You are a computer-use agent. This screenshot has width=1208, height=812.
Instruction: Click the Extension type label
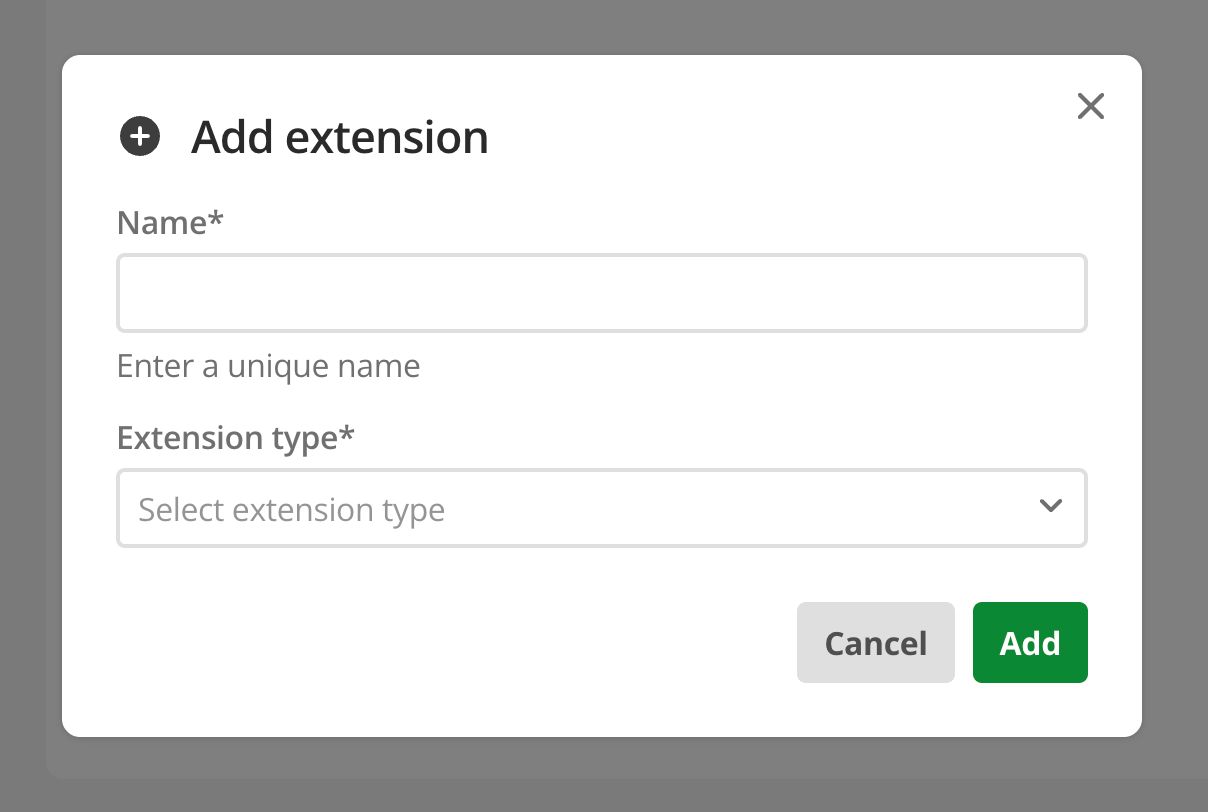pos(236,437)
